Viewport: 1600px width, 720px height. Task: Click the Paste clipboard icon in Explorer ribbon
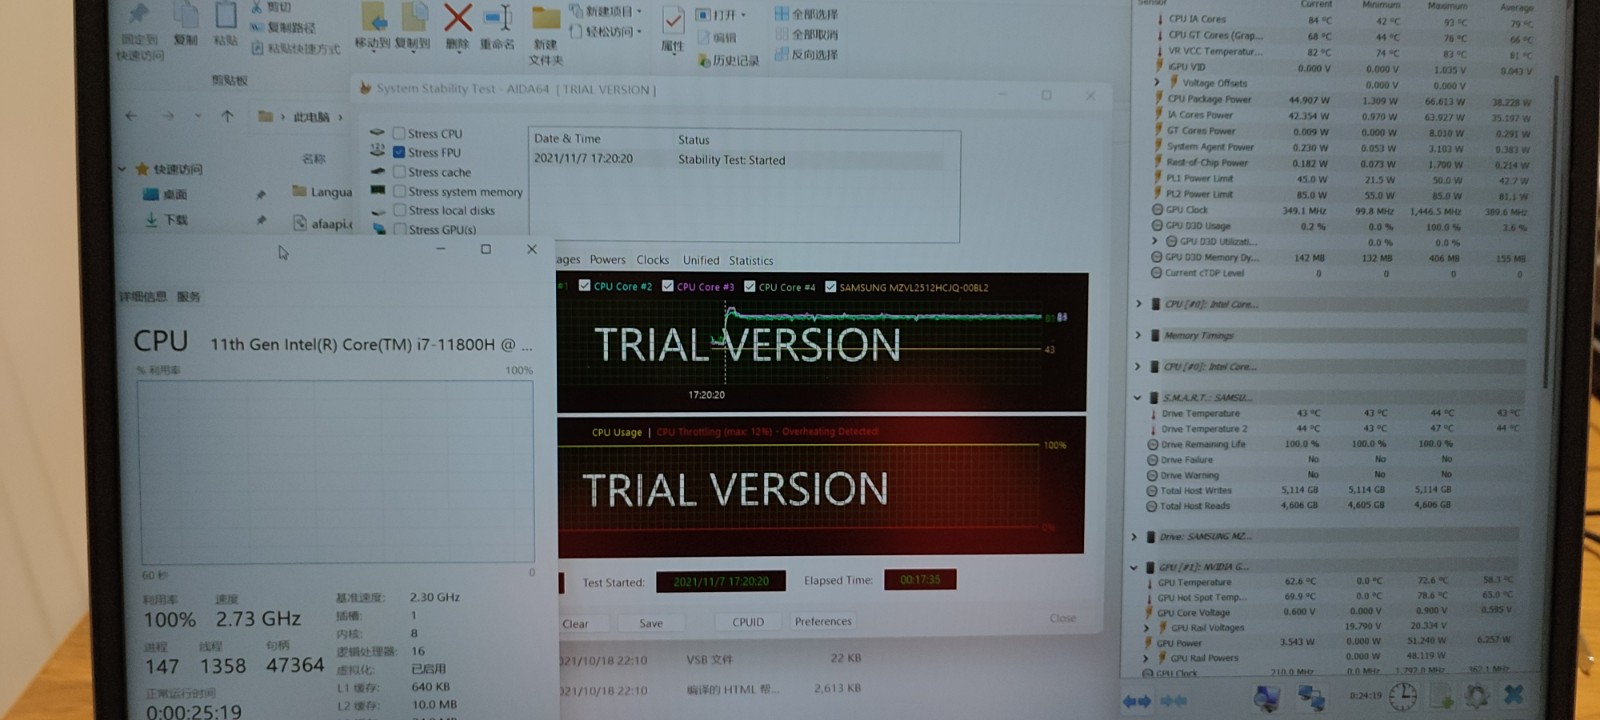pos(226,14)
